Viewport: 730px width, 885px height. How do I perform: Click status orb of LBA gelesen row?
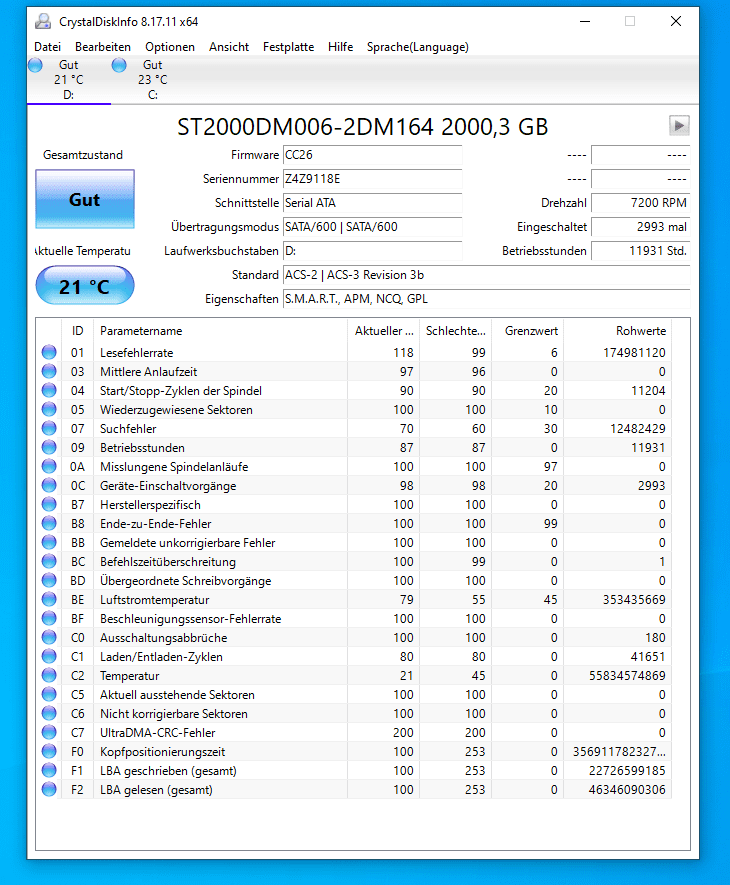(x=49, y=790)
